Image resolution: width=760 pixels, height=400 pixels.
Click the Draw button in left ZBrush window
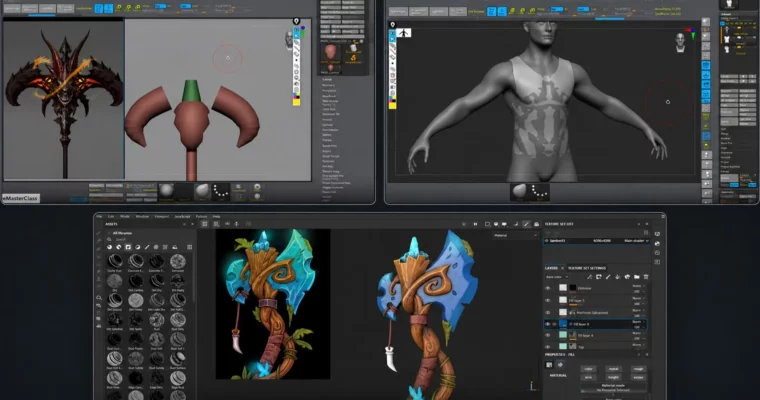(108, 8)
